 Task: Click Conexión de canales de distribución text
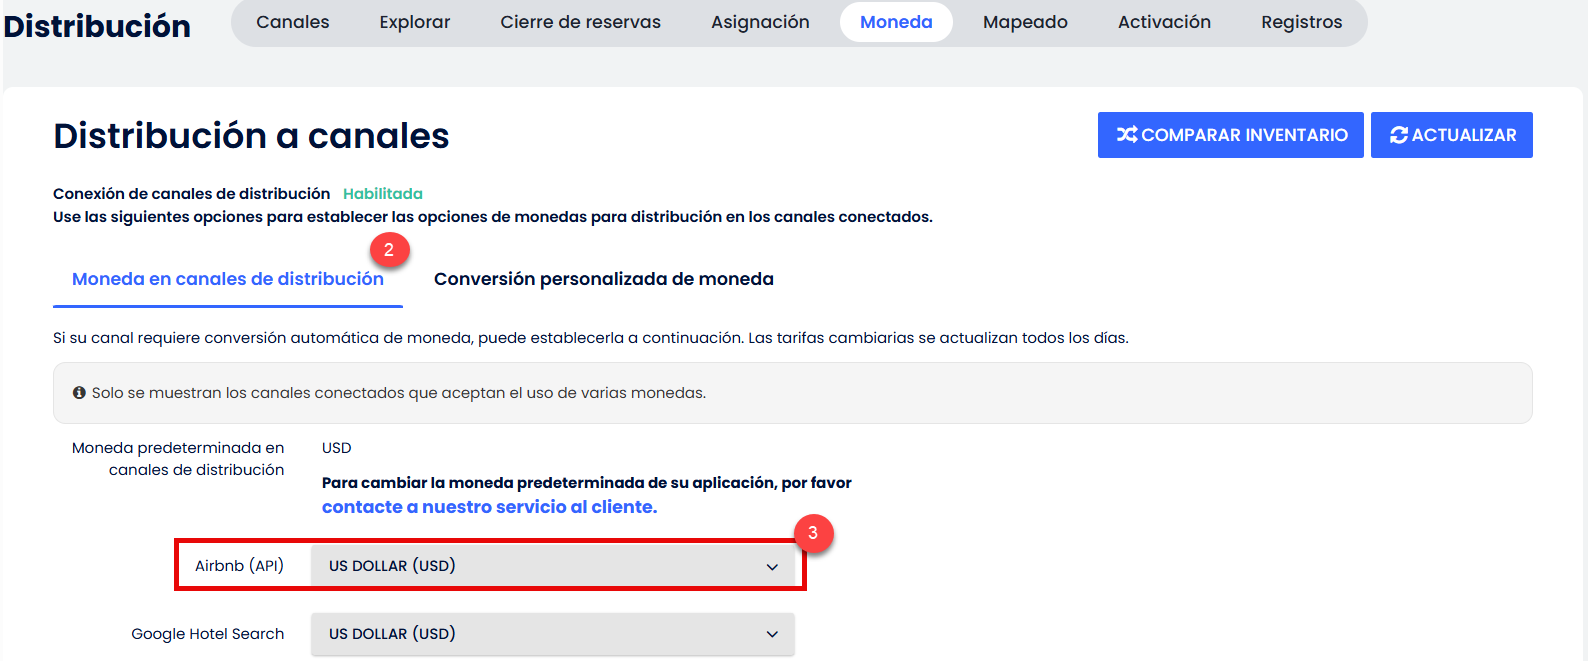(x=192, y=194)
